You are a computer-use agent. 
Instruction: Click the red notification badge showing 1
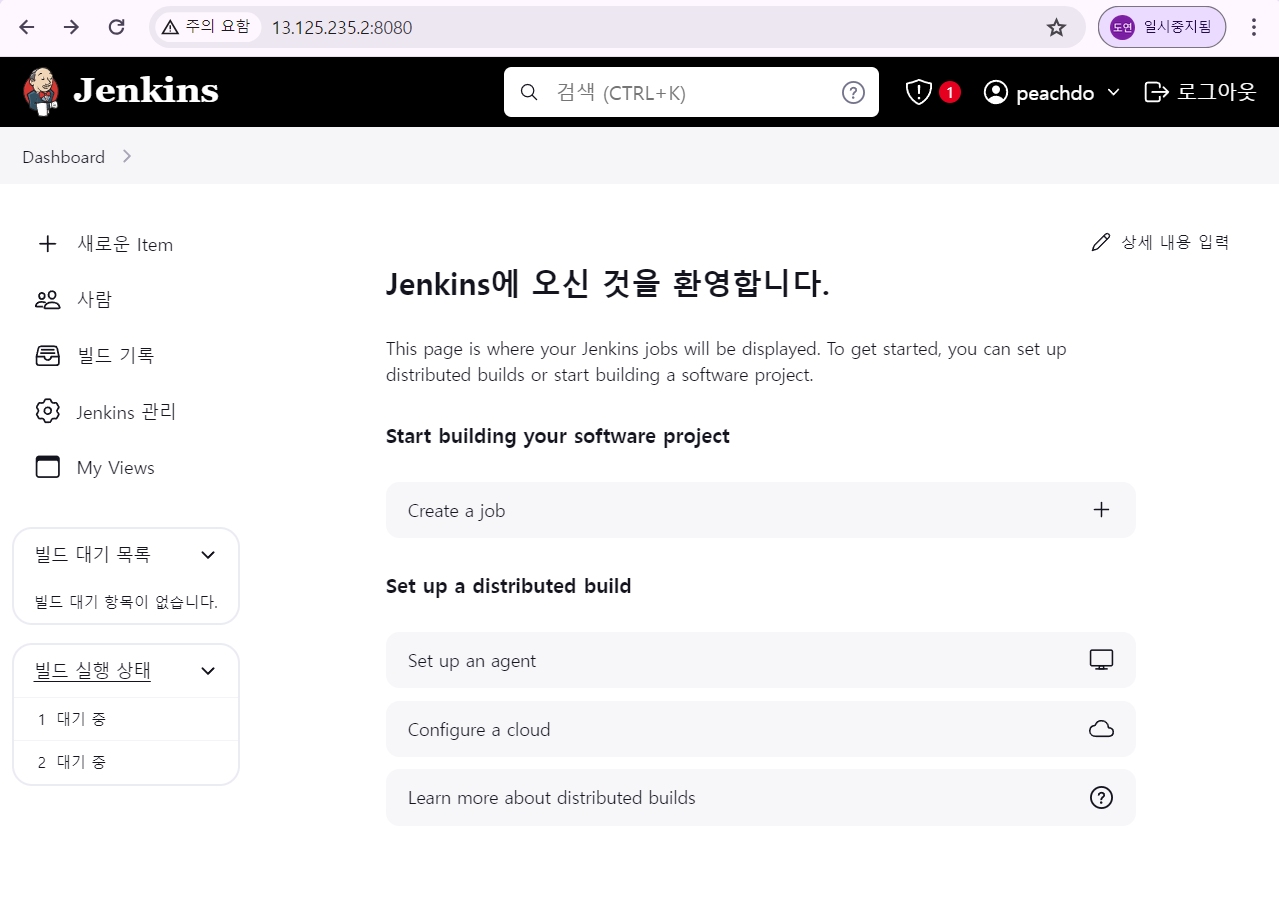point(949,92)
